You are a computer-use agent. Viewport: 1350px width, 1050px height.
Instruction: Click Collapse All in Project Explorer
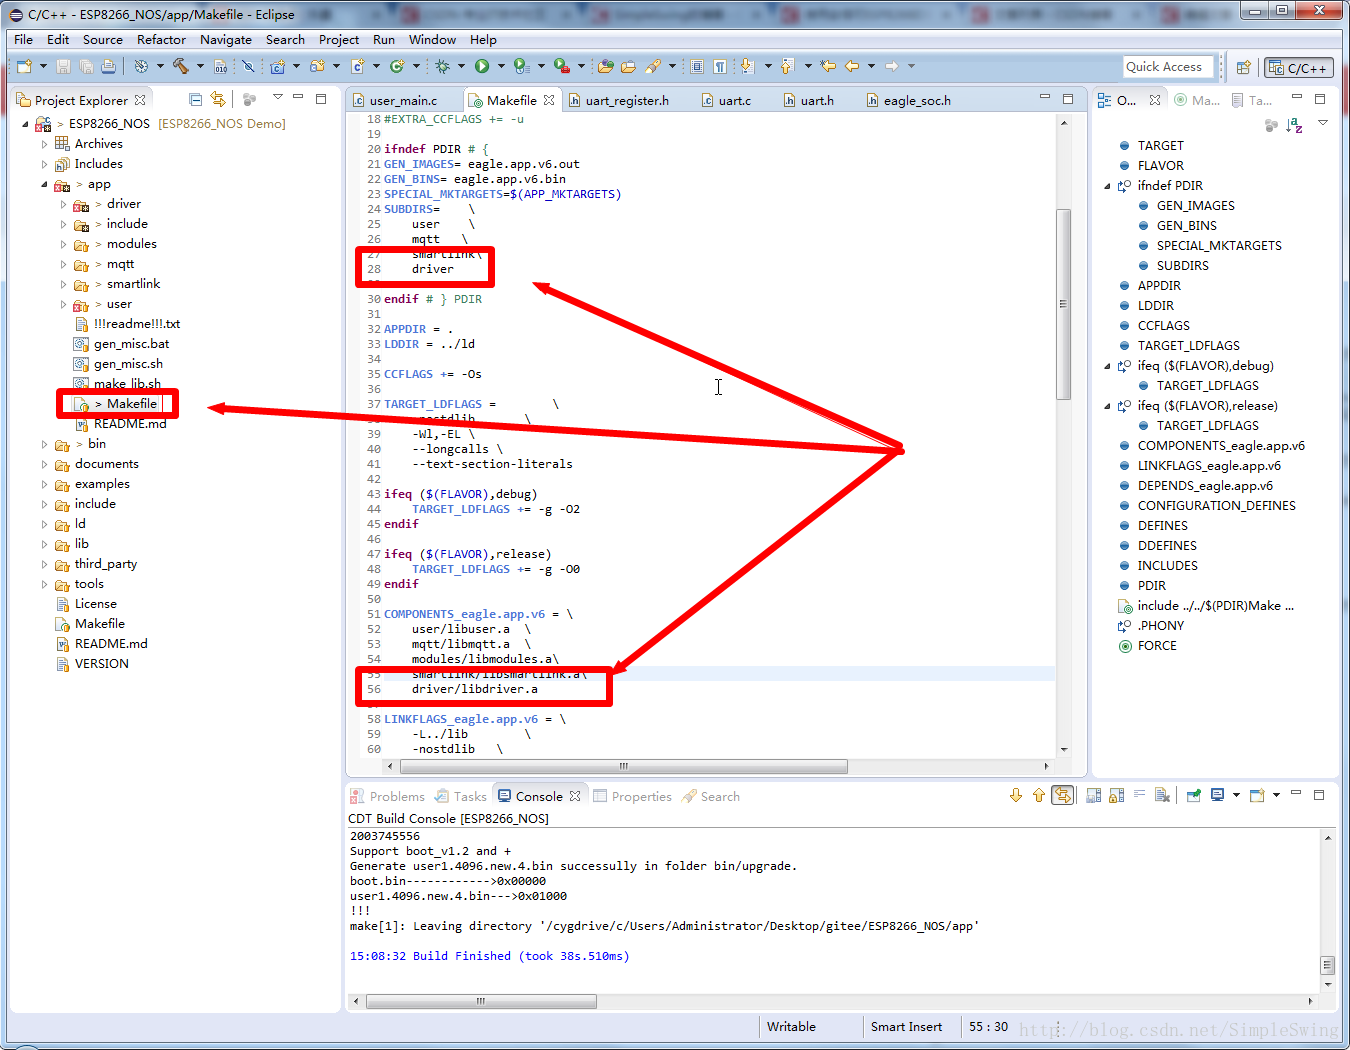coord(195,99)
